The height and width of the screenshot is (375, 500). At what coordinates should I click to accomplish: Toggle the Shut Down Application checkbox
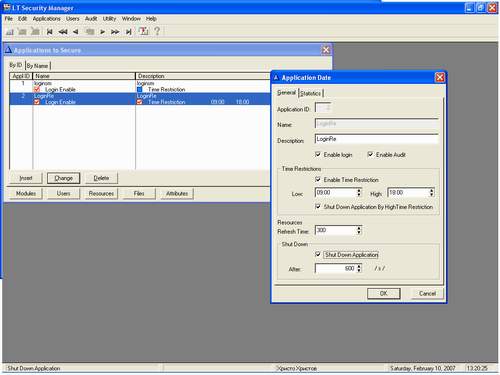(x=318, y=254)
